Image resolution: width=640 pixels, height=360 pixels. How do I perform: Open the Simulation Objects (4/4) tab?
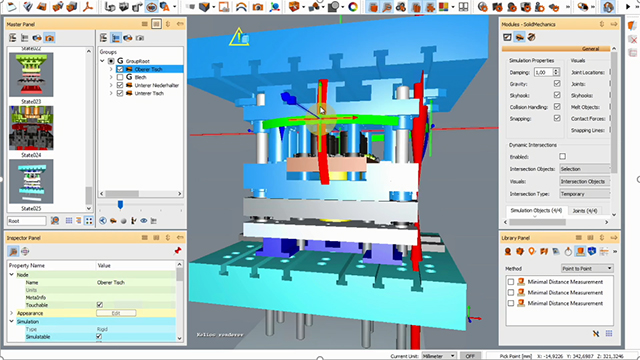coord(536,211)
